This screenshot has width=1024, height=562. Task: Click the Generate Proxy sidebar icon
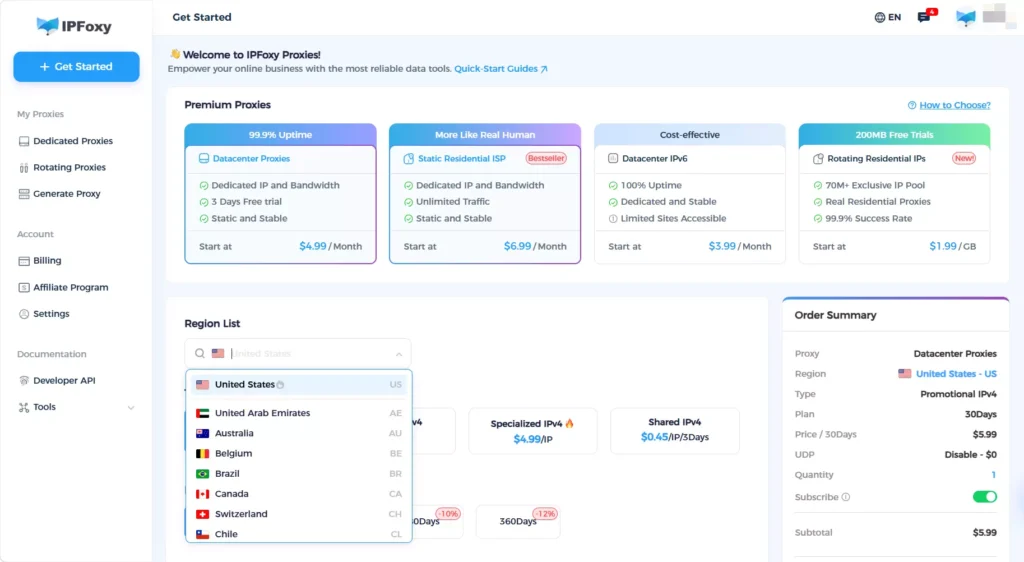click(x=24, y=194)
